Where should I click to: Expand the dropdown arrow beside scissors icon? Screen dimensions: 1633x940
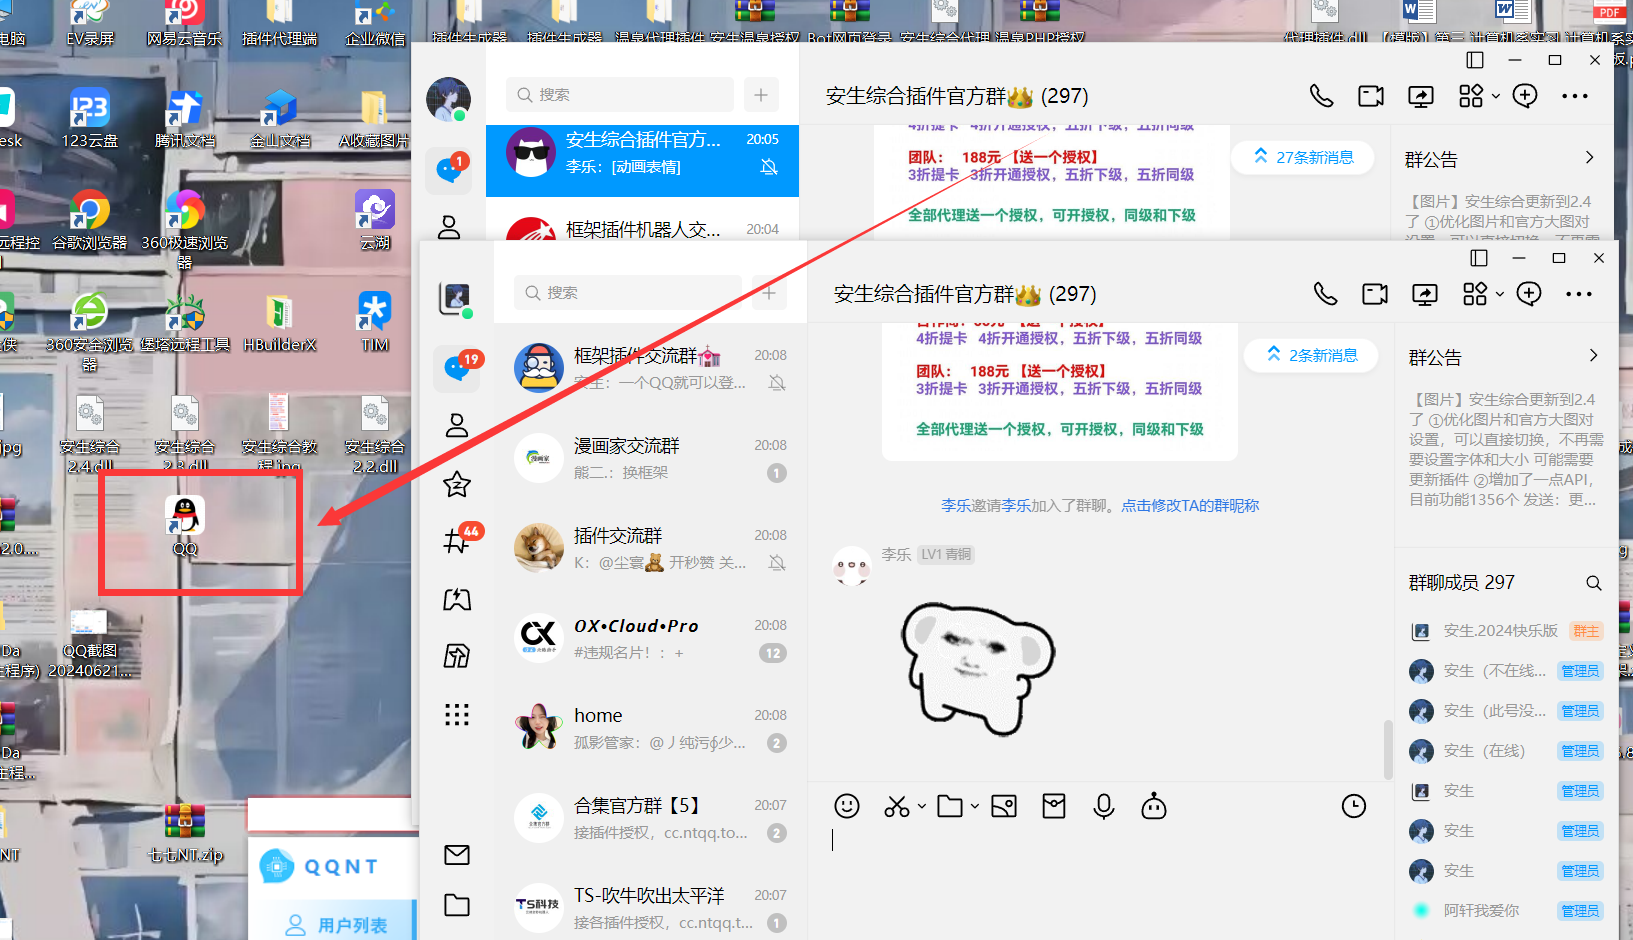click(922, 806)
